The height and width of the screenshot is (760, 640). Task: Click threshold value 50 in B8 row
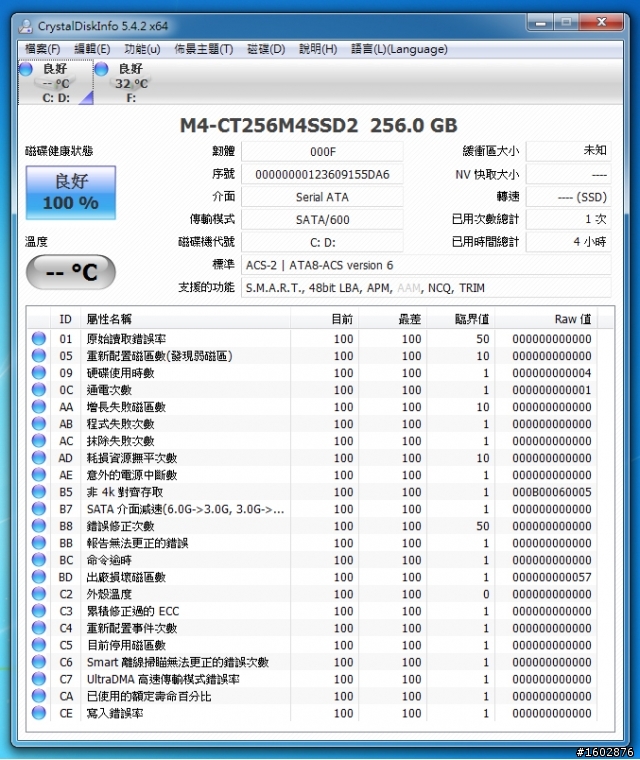tap(482, 526)
